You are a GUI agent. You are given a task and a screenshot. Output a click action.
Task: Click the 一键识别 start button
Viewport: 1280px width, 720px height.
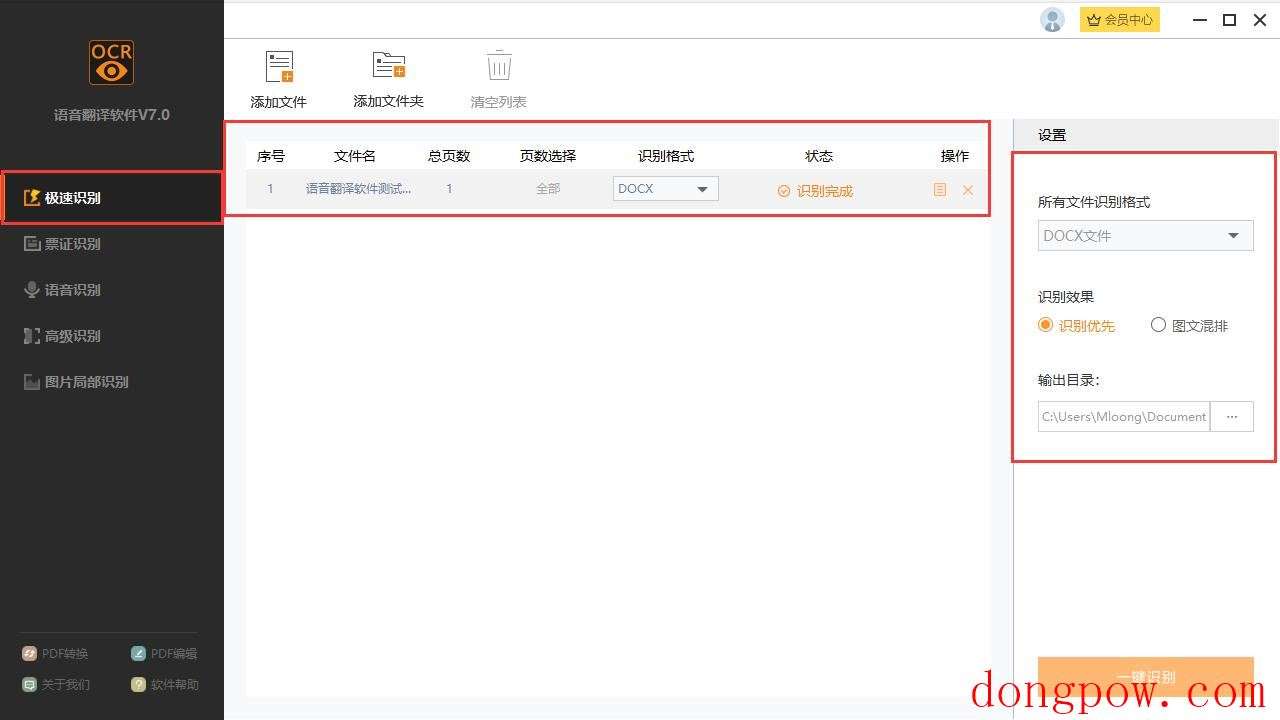1146,676
